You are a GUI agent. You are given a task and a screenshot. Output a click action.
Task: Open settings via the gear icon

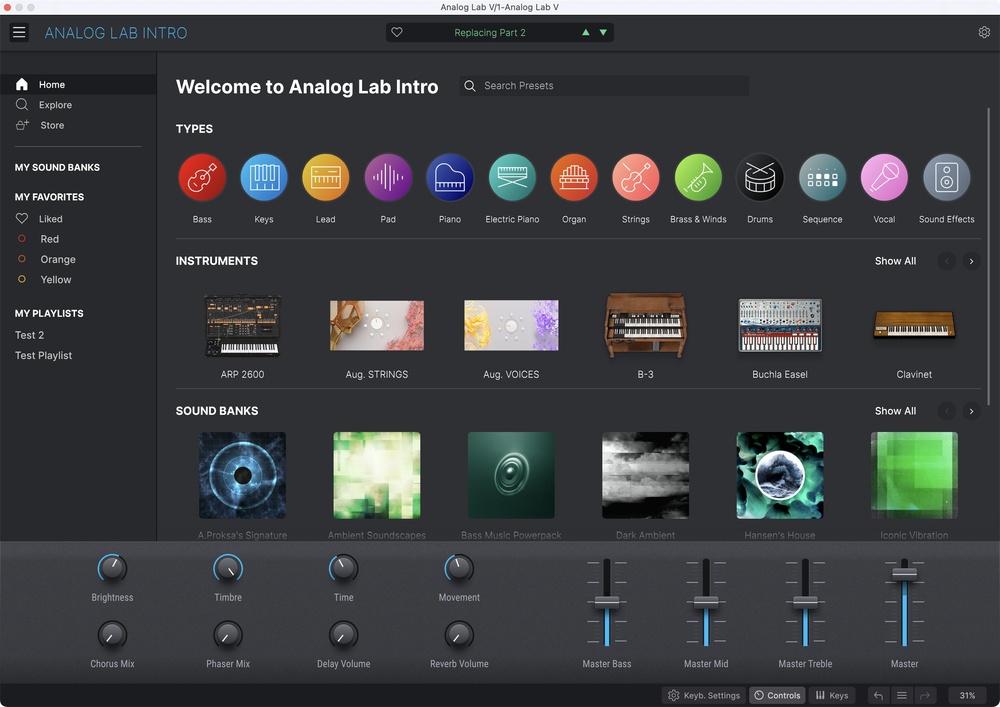[984, 33]
